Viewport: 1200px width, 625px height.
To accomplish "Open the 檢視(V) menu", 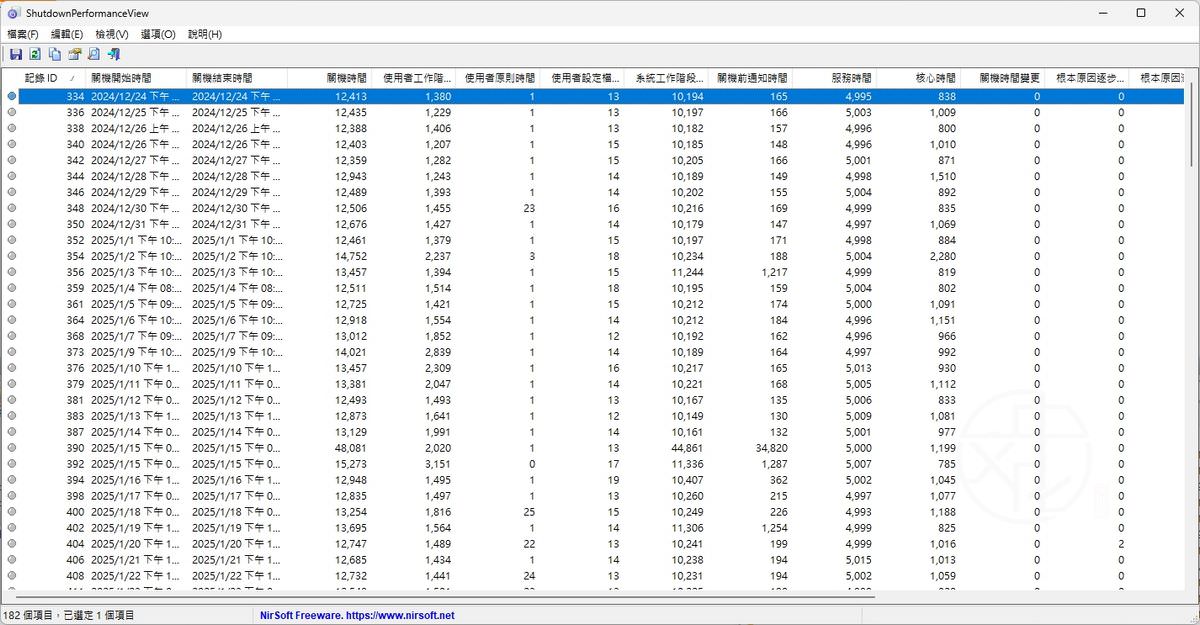I will click(112, 34).
